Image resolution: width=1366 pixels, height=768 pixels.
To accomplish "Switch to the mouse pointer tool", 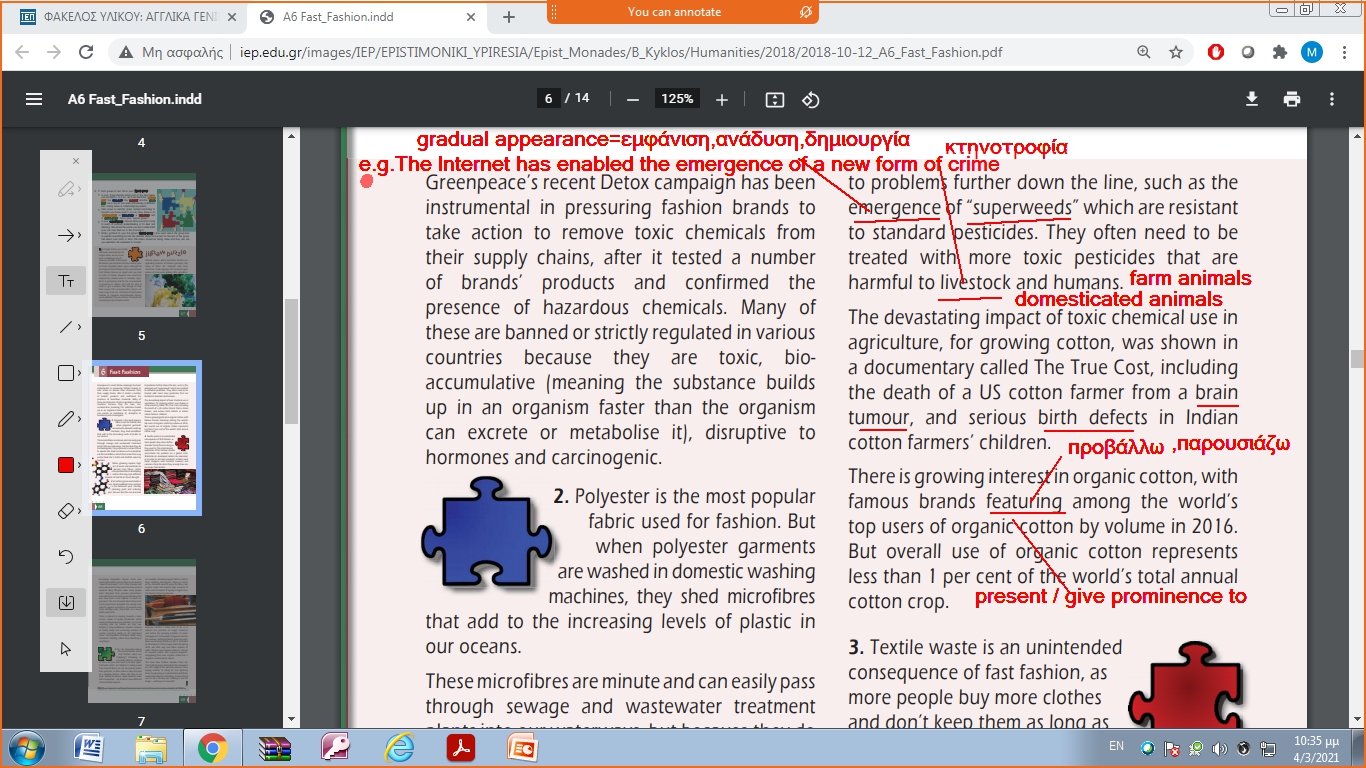I will (65, 649).
